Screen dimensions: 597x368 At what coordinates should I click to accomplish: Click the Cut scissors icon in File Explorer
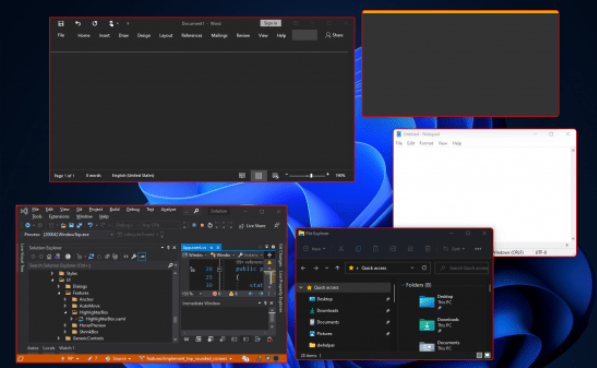(341, 249)
